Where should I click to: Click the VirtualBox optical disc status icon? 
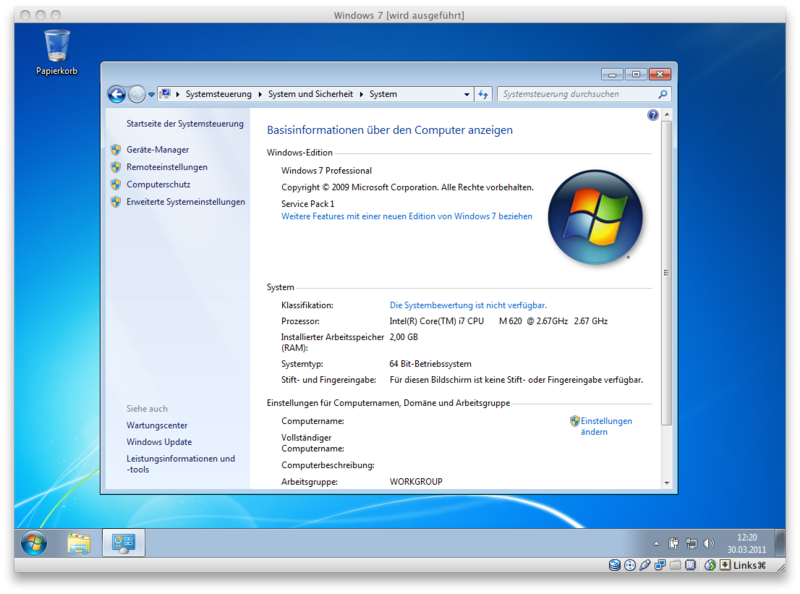click(630, 565)
